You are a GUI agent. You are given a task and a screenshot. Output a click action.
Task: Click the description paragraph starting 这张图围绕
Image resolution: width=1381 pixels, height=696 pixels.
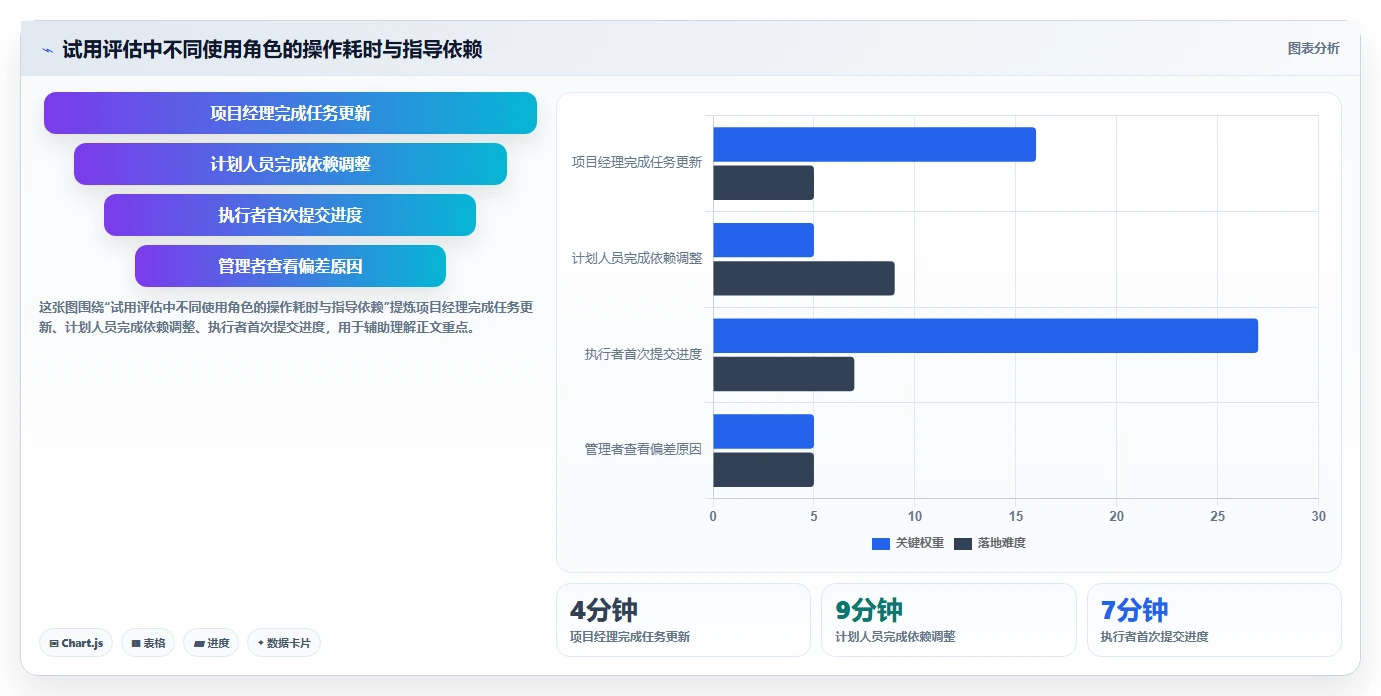(286, 317)
